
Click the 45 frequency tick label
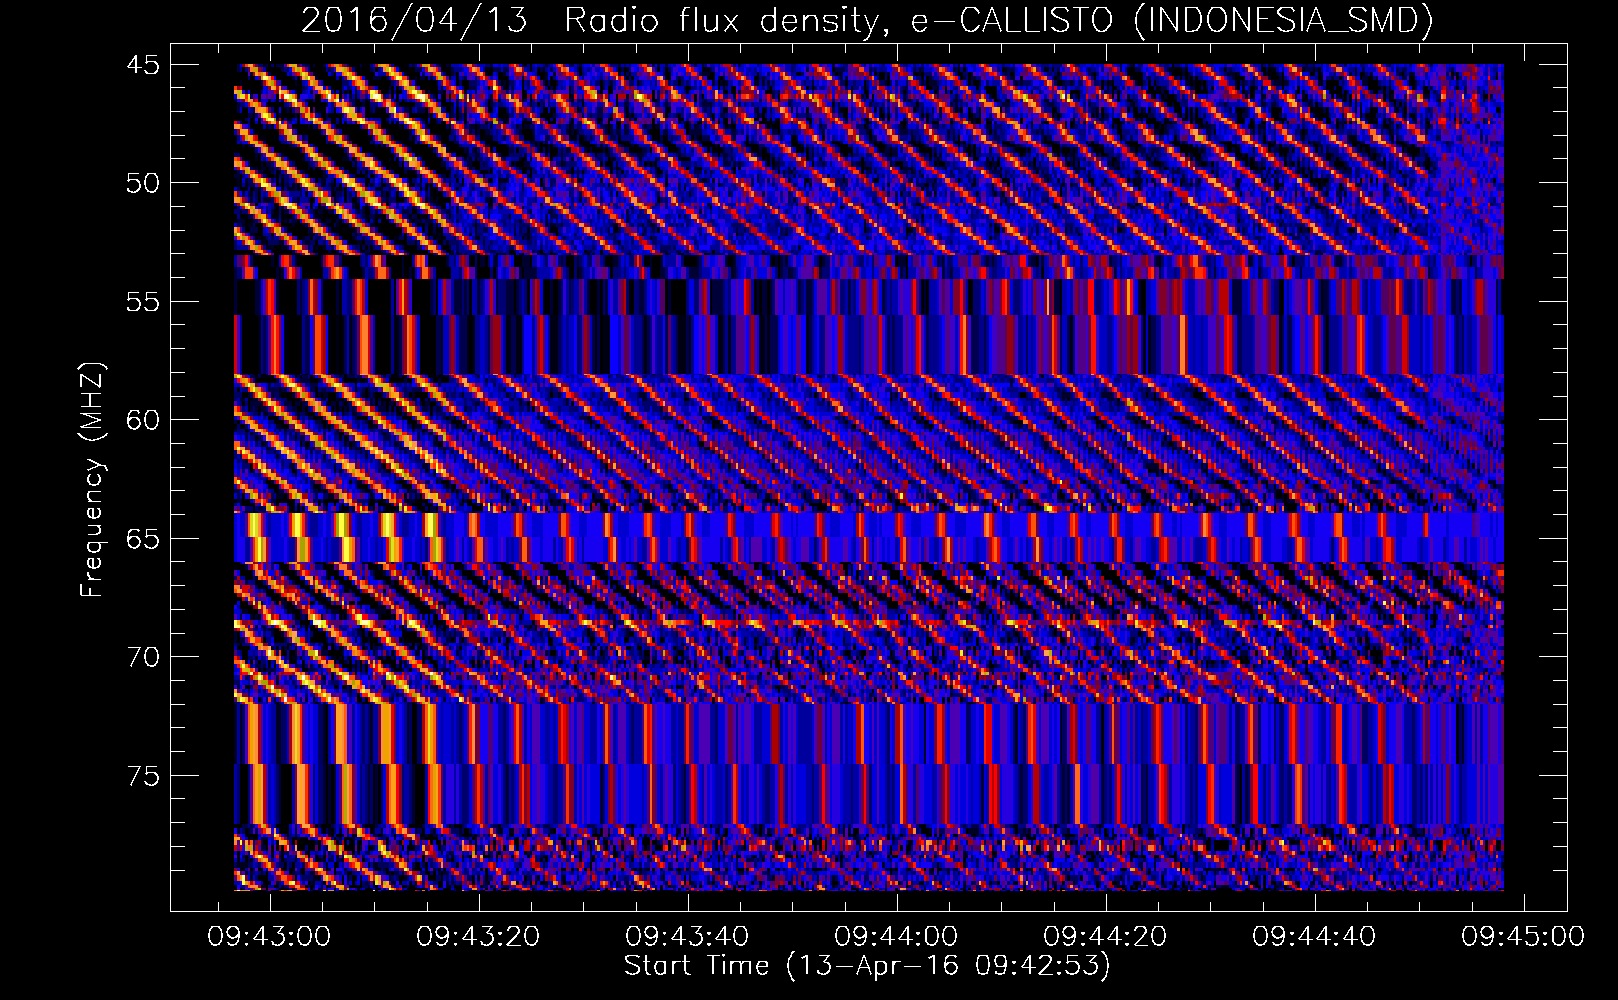tap(143, 65)
